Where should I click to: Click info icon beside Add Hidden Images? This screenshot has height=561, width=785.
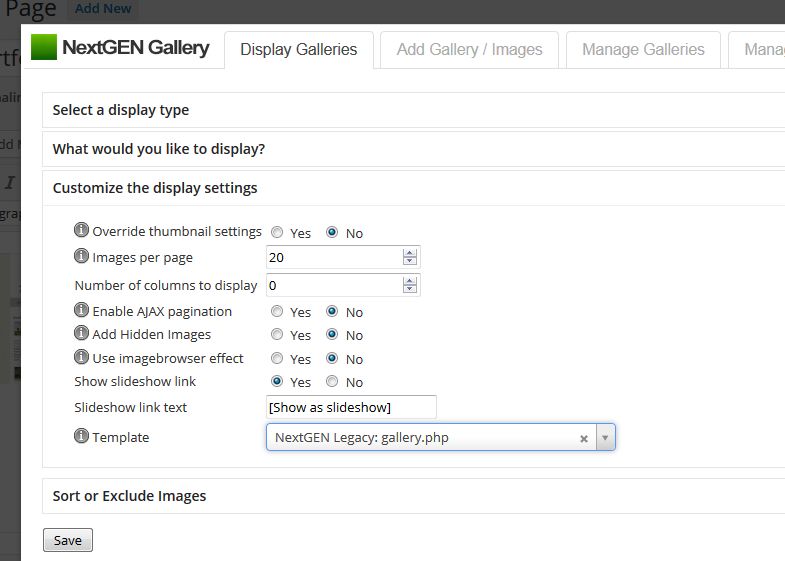81,333
